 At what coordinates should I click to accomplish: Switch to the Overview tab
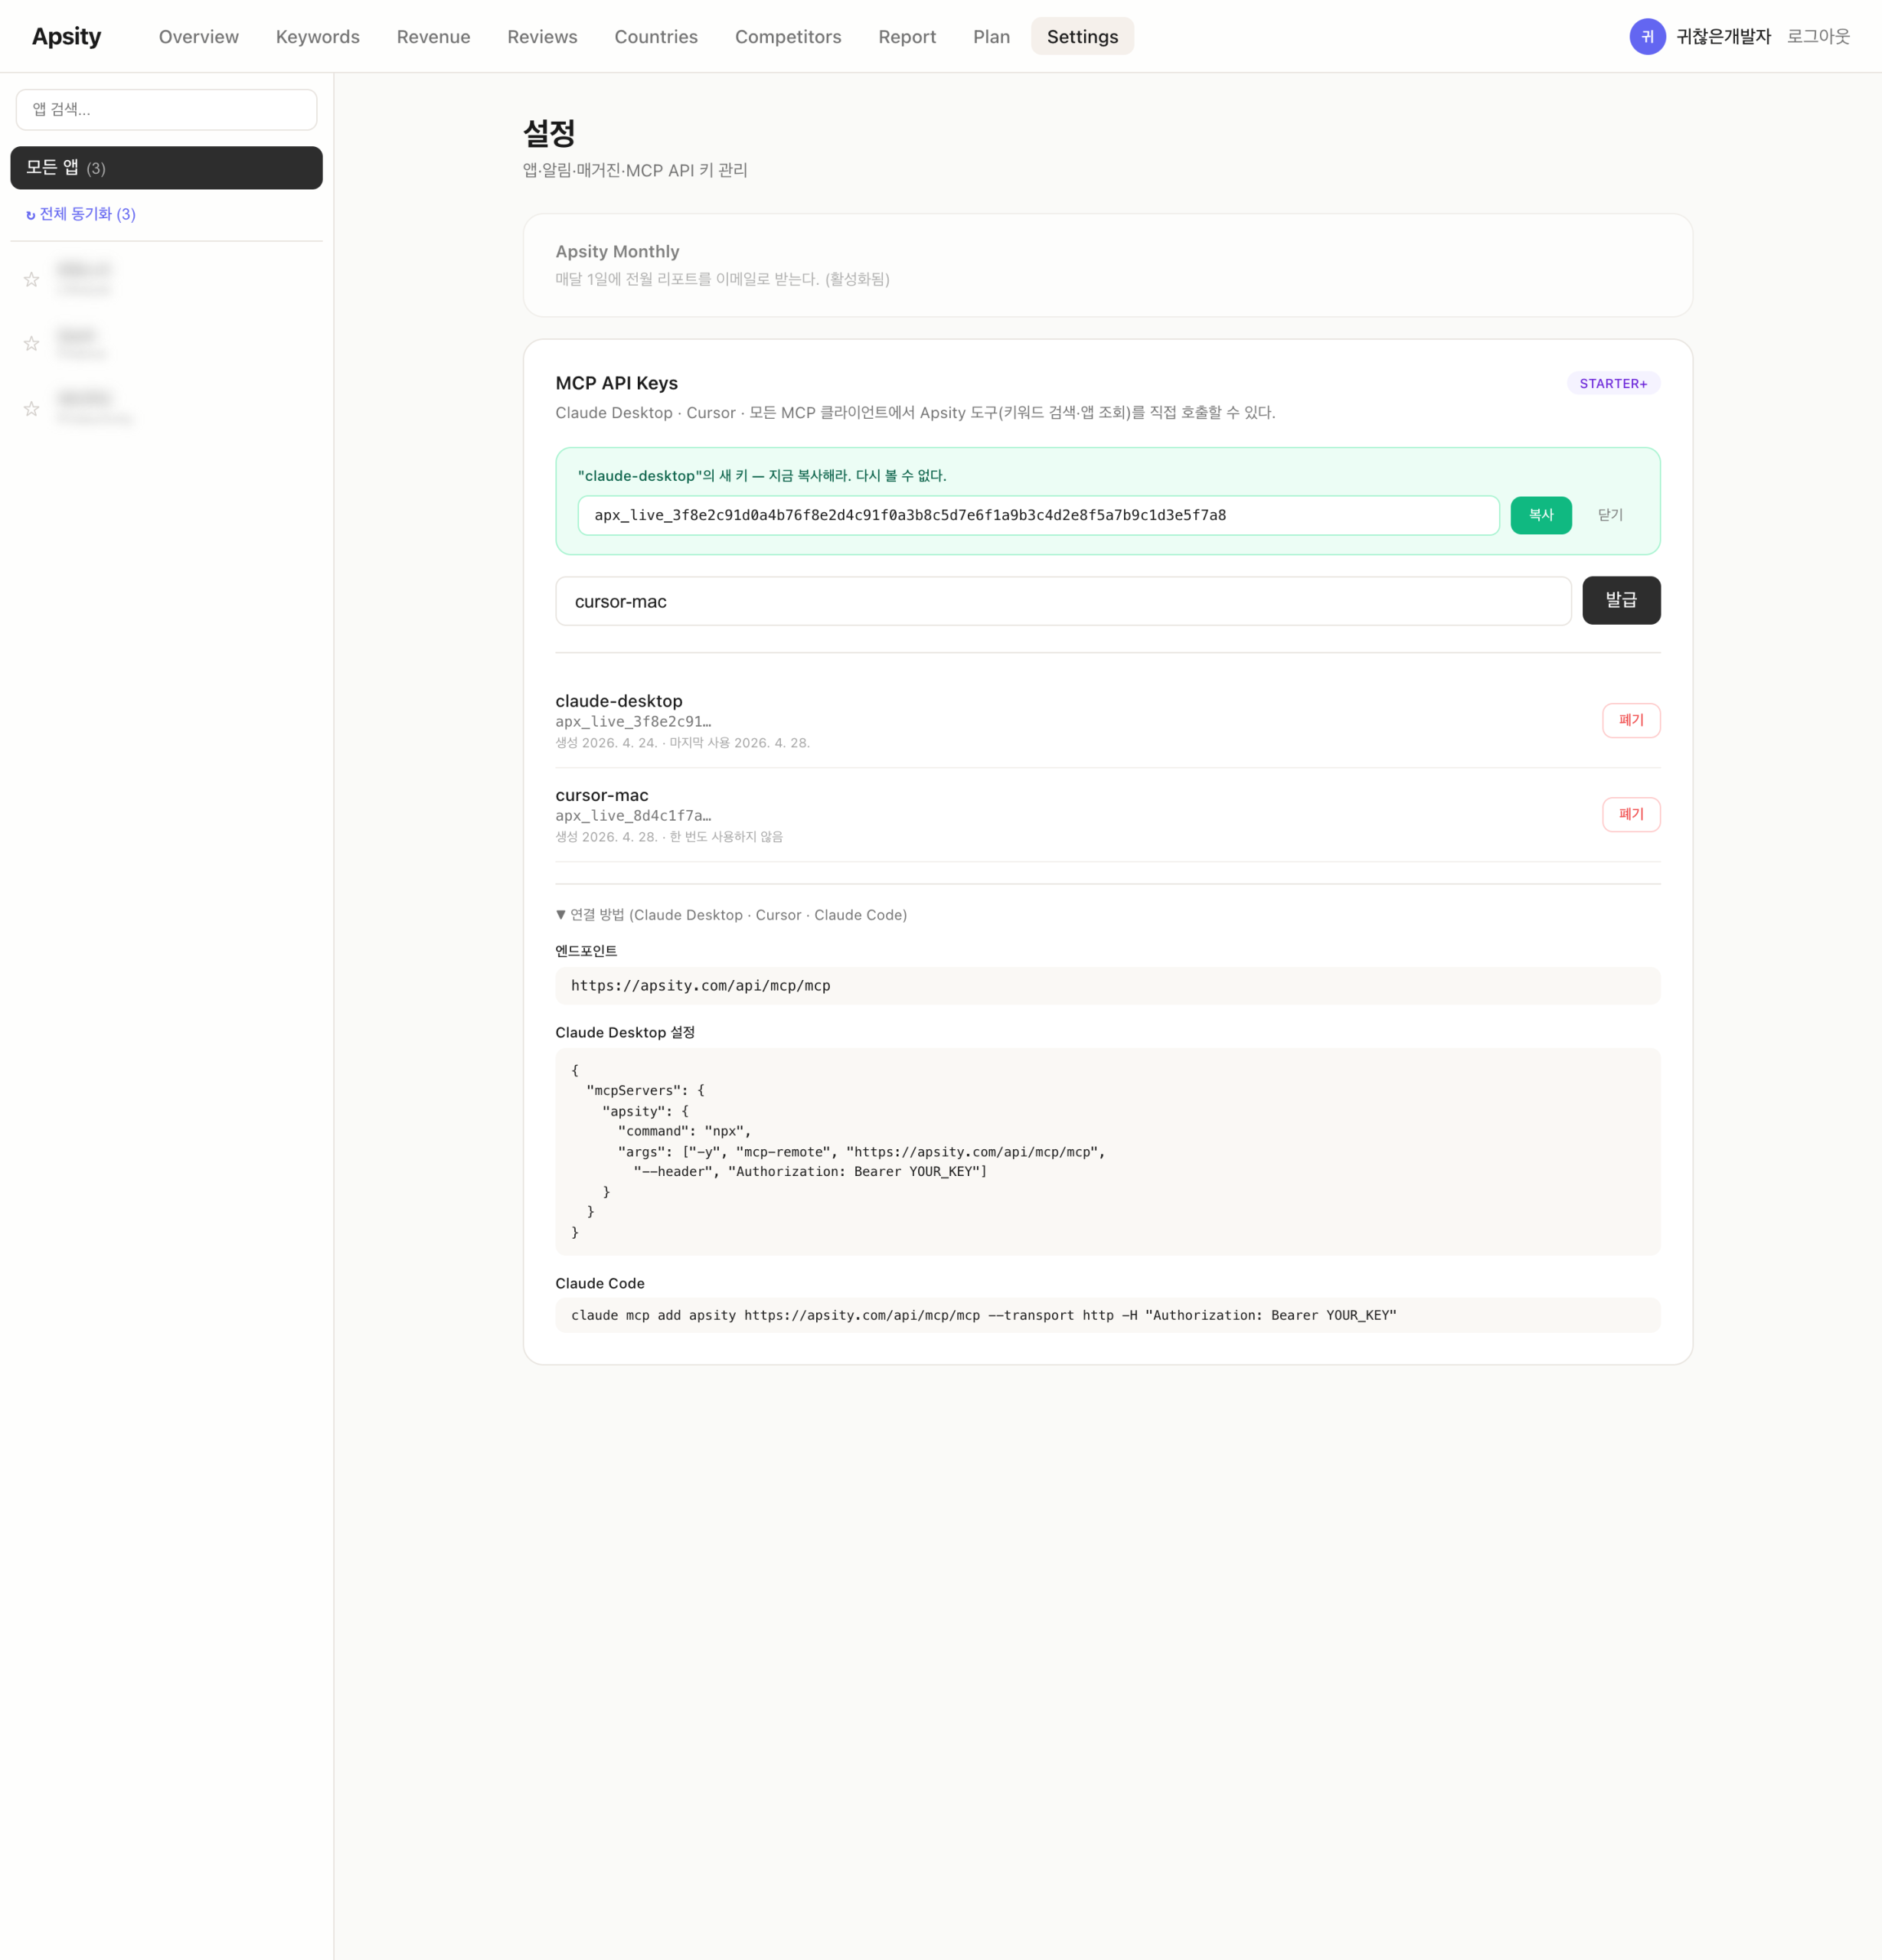tap(197, 36)
